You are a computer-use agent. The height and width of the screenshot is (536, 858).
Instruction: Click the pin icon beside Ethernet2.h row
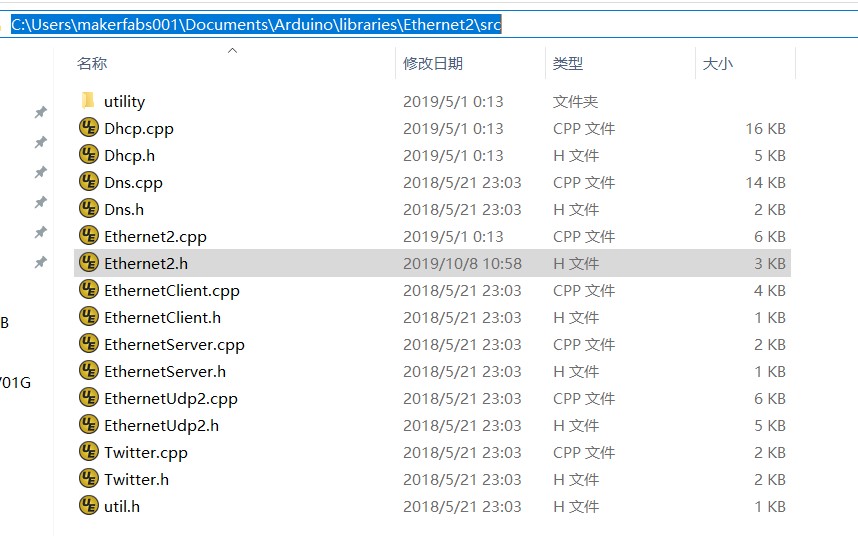(40, 263)
